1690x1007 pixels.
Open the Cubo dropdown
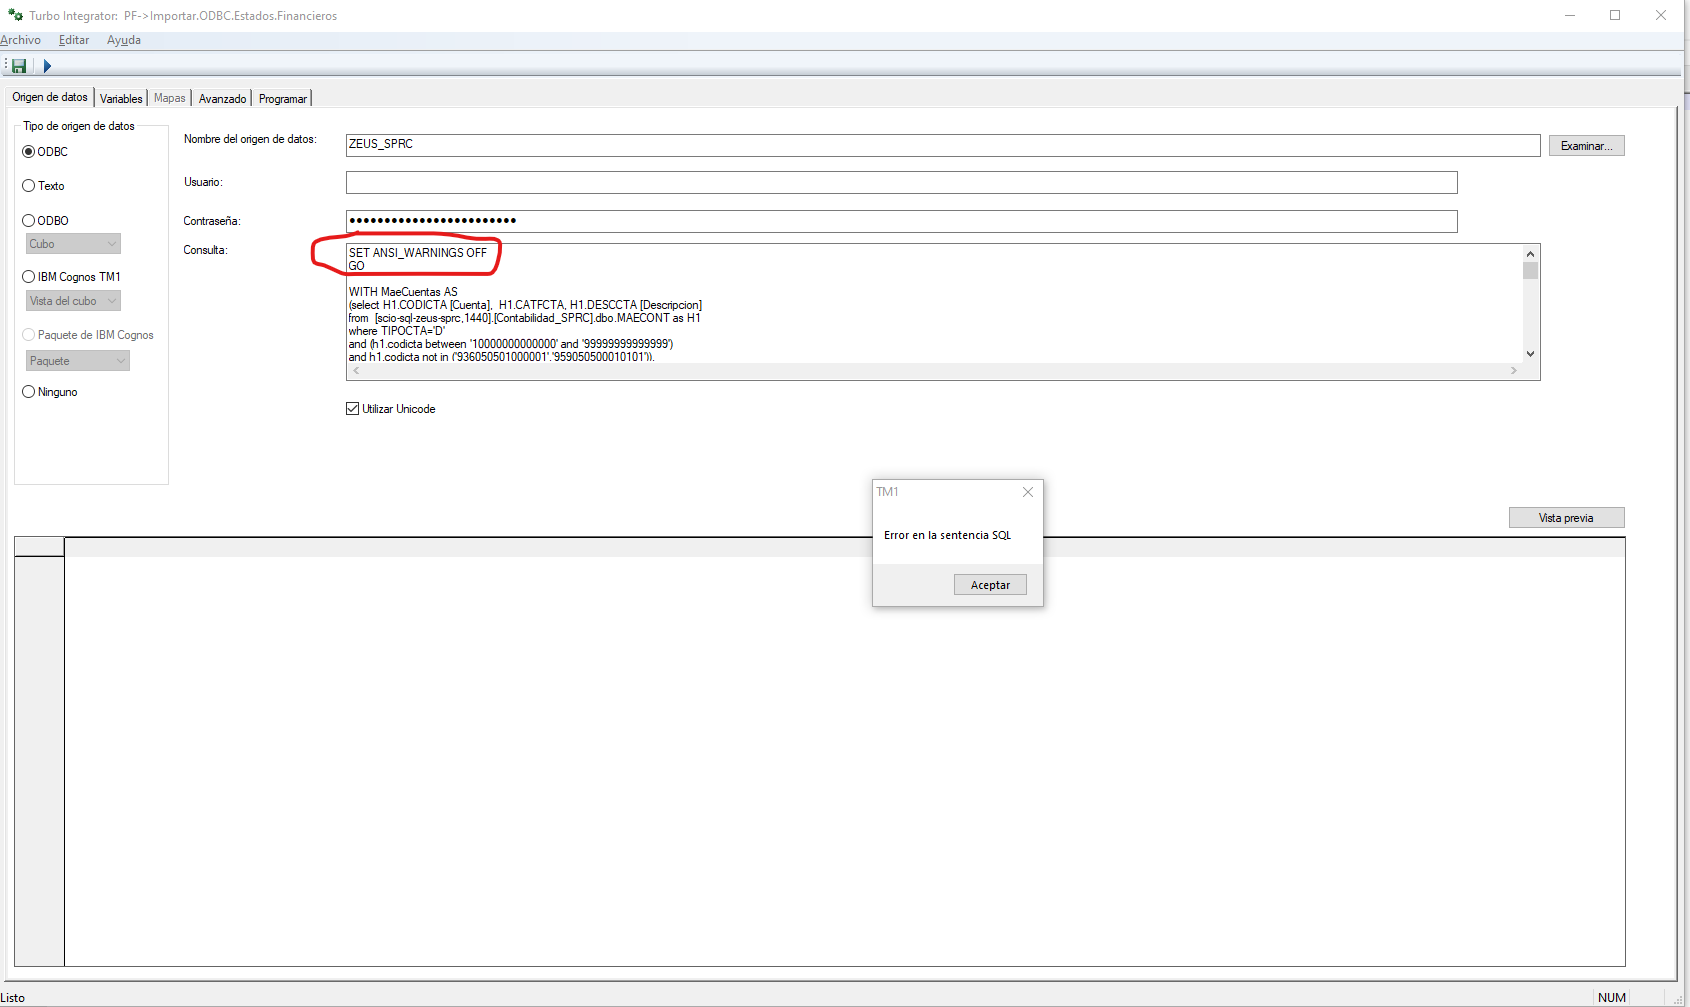(x=73, y=244)
